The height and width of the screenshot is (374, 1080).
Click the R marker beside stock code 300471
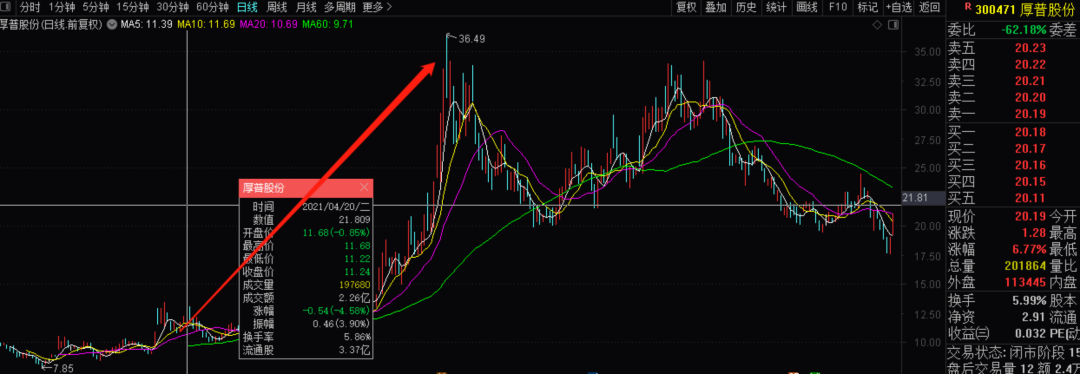click(x=968, y=7)
